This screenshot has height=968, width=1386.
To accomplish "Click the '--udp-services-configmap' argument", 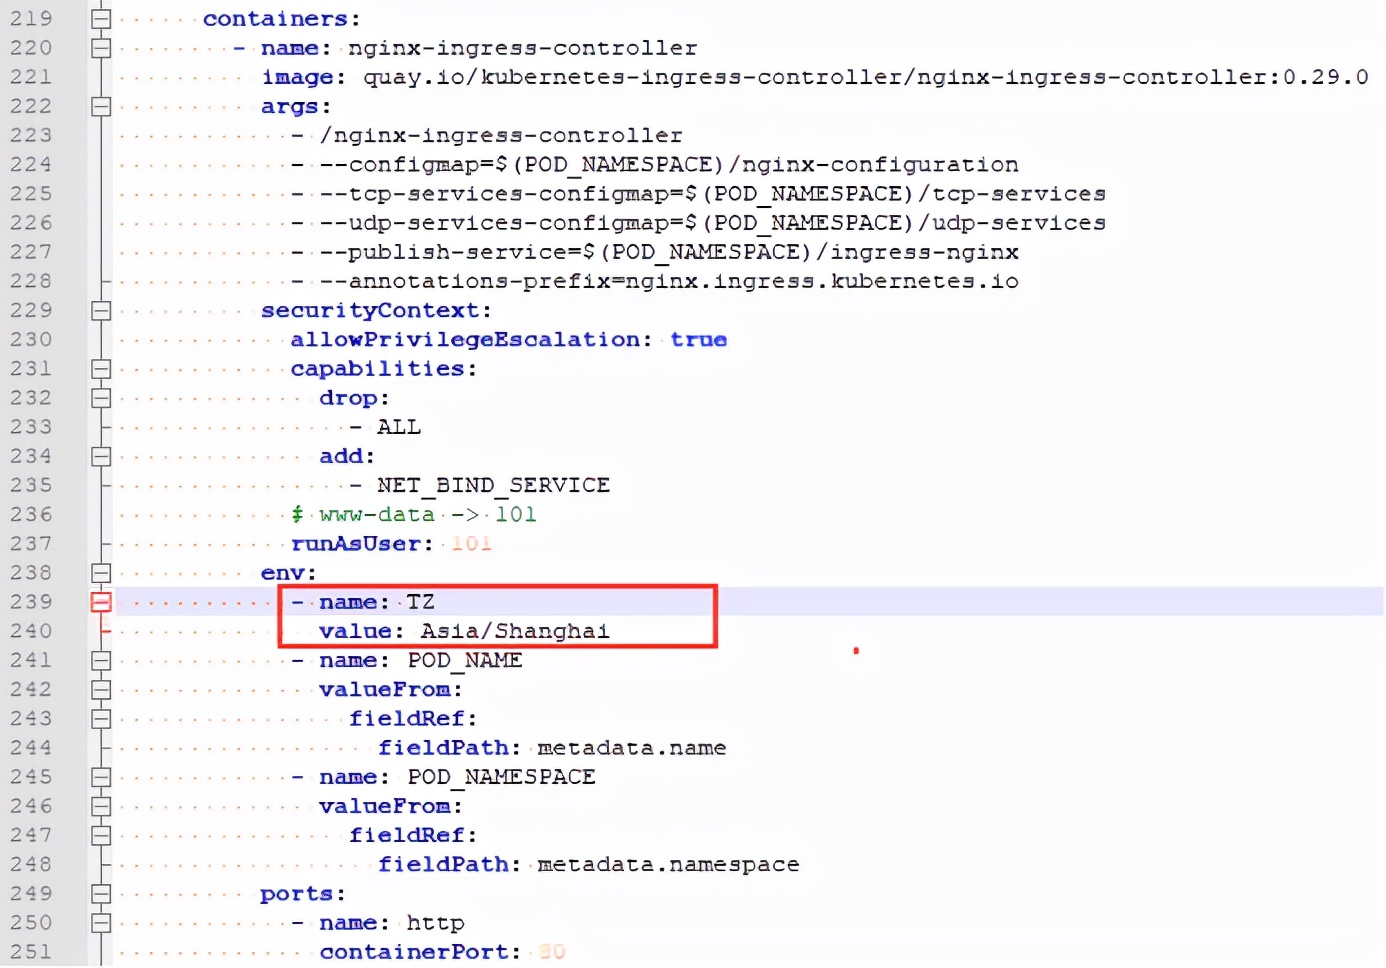I will pyautogui.click(x=712, y=222).
